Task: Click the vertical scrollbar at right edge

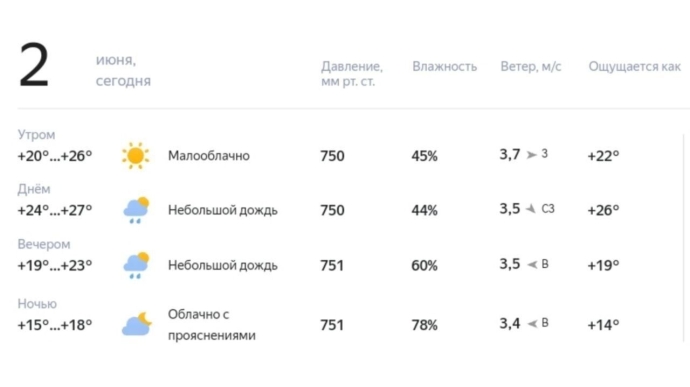Action: [x=684, y=238]
